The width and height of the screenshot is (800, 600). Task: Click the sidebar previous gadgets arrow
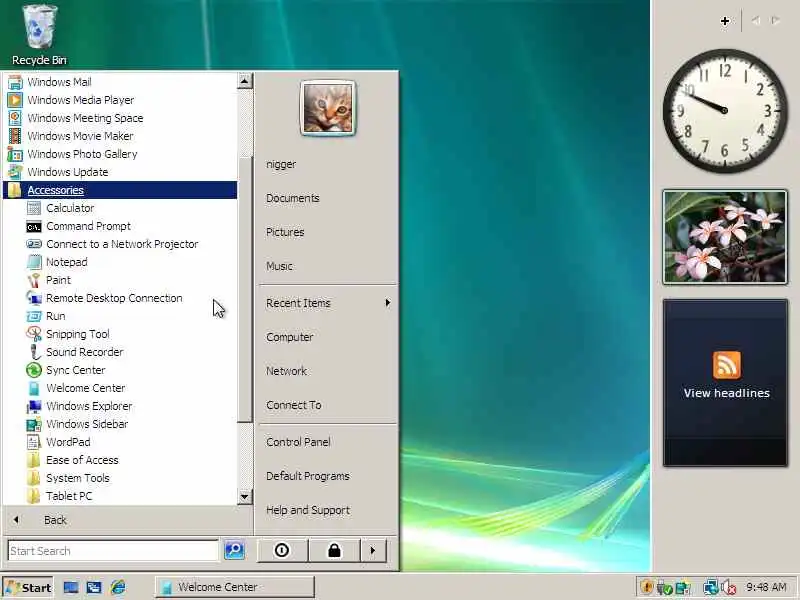[755, 20]
